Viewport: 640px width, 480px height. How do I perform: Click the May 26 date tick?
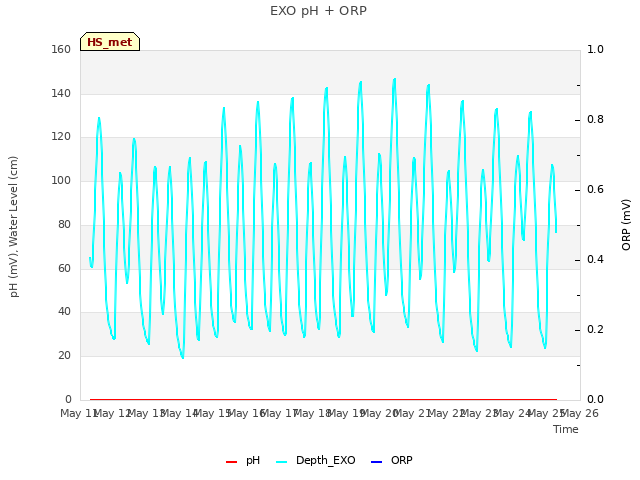tap(580, 413)
